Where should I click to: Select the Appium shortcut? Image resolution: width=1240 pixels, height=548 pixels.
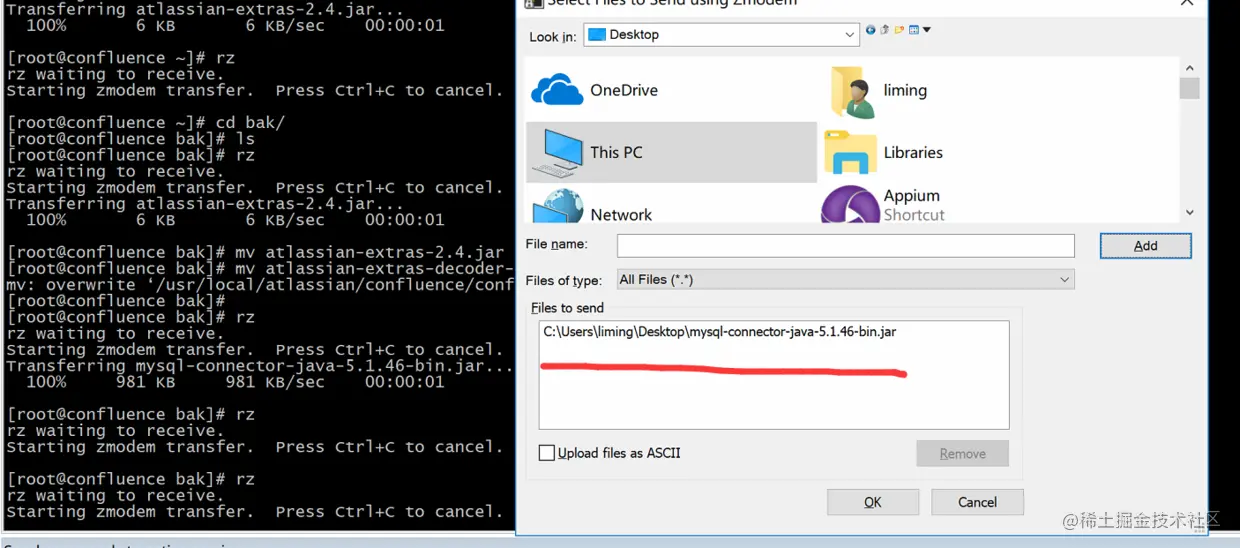[x=882, y=204]
